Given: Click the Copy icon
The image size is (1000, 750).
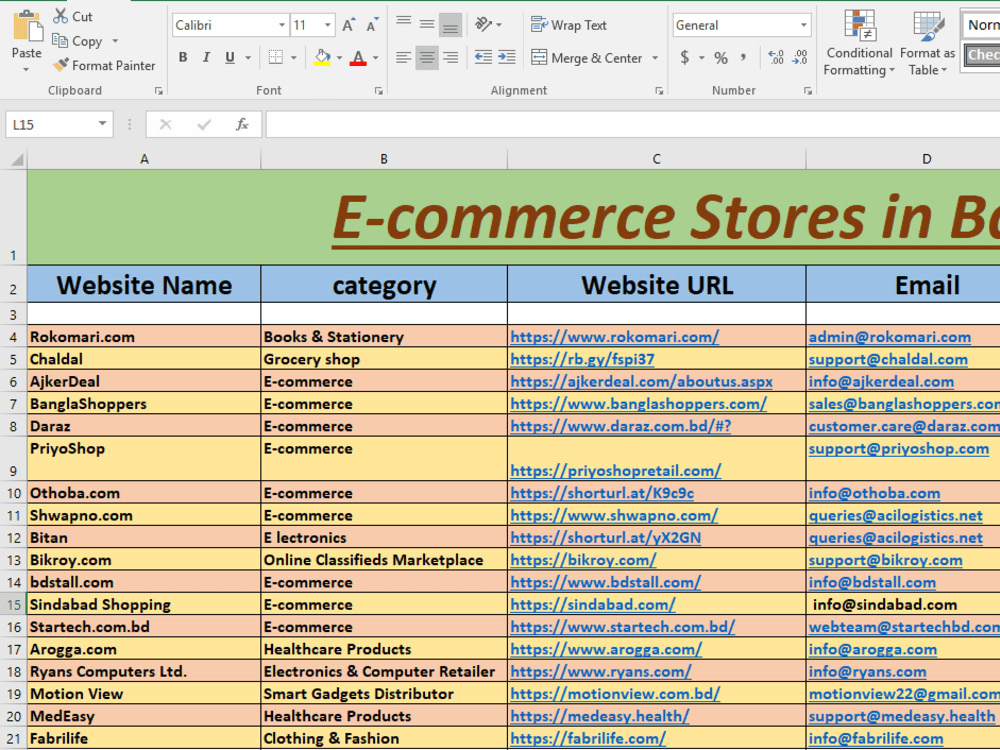Looking at the screenshot, I should [x=60, y=41].
